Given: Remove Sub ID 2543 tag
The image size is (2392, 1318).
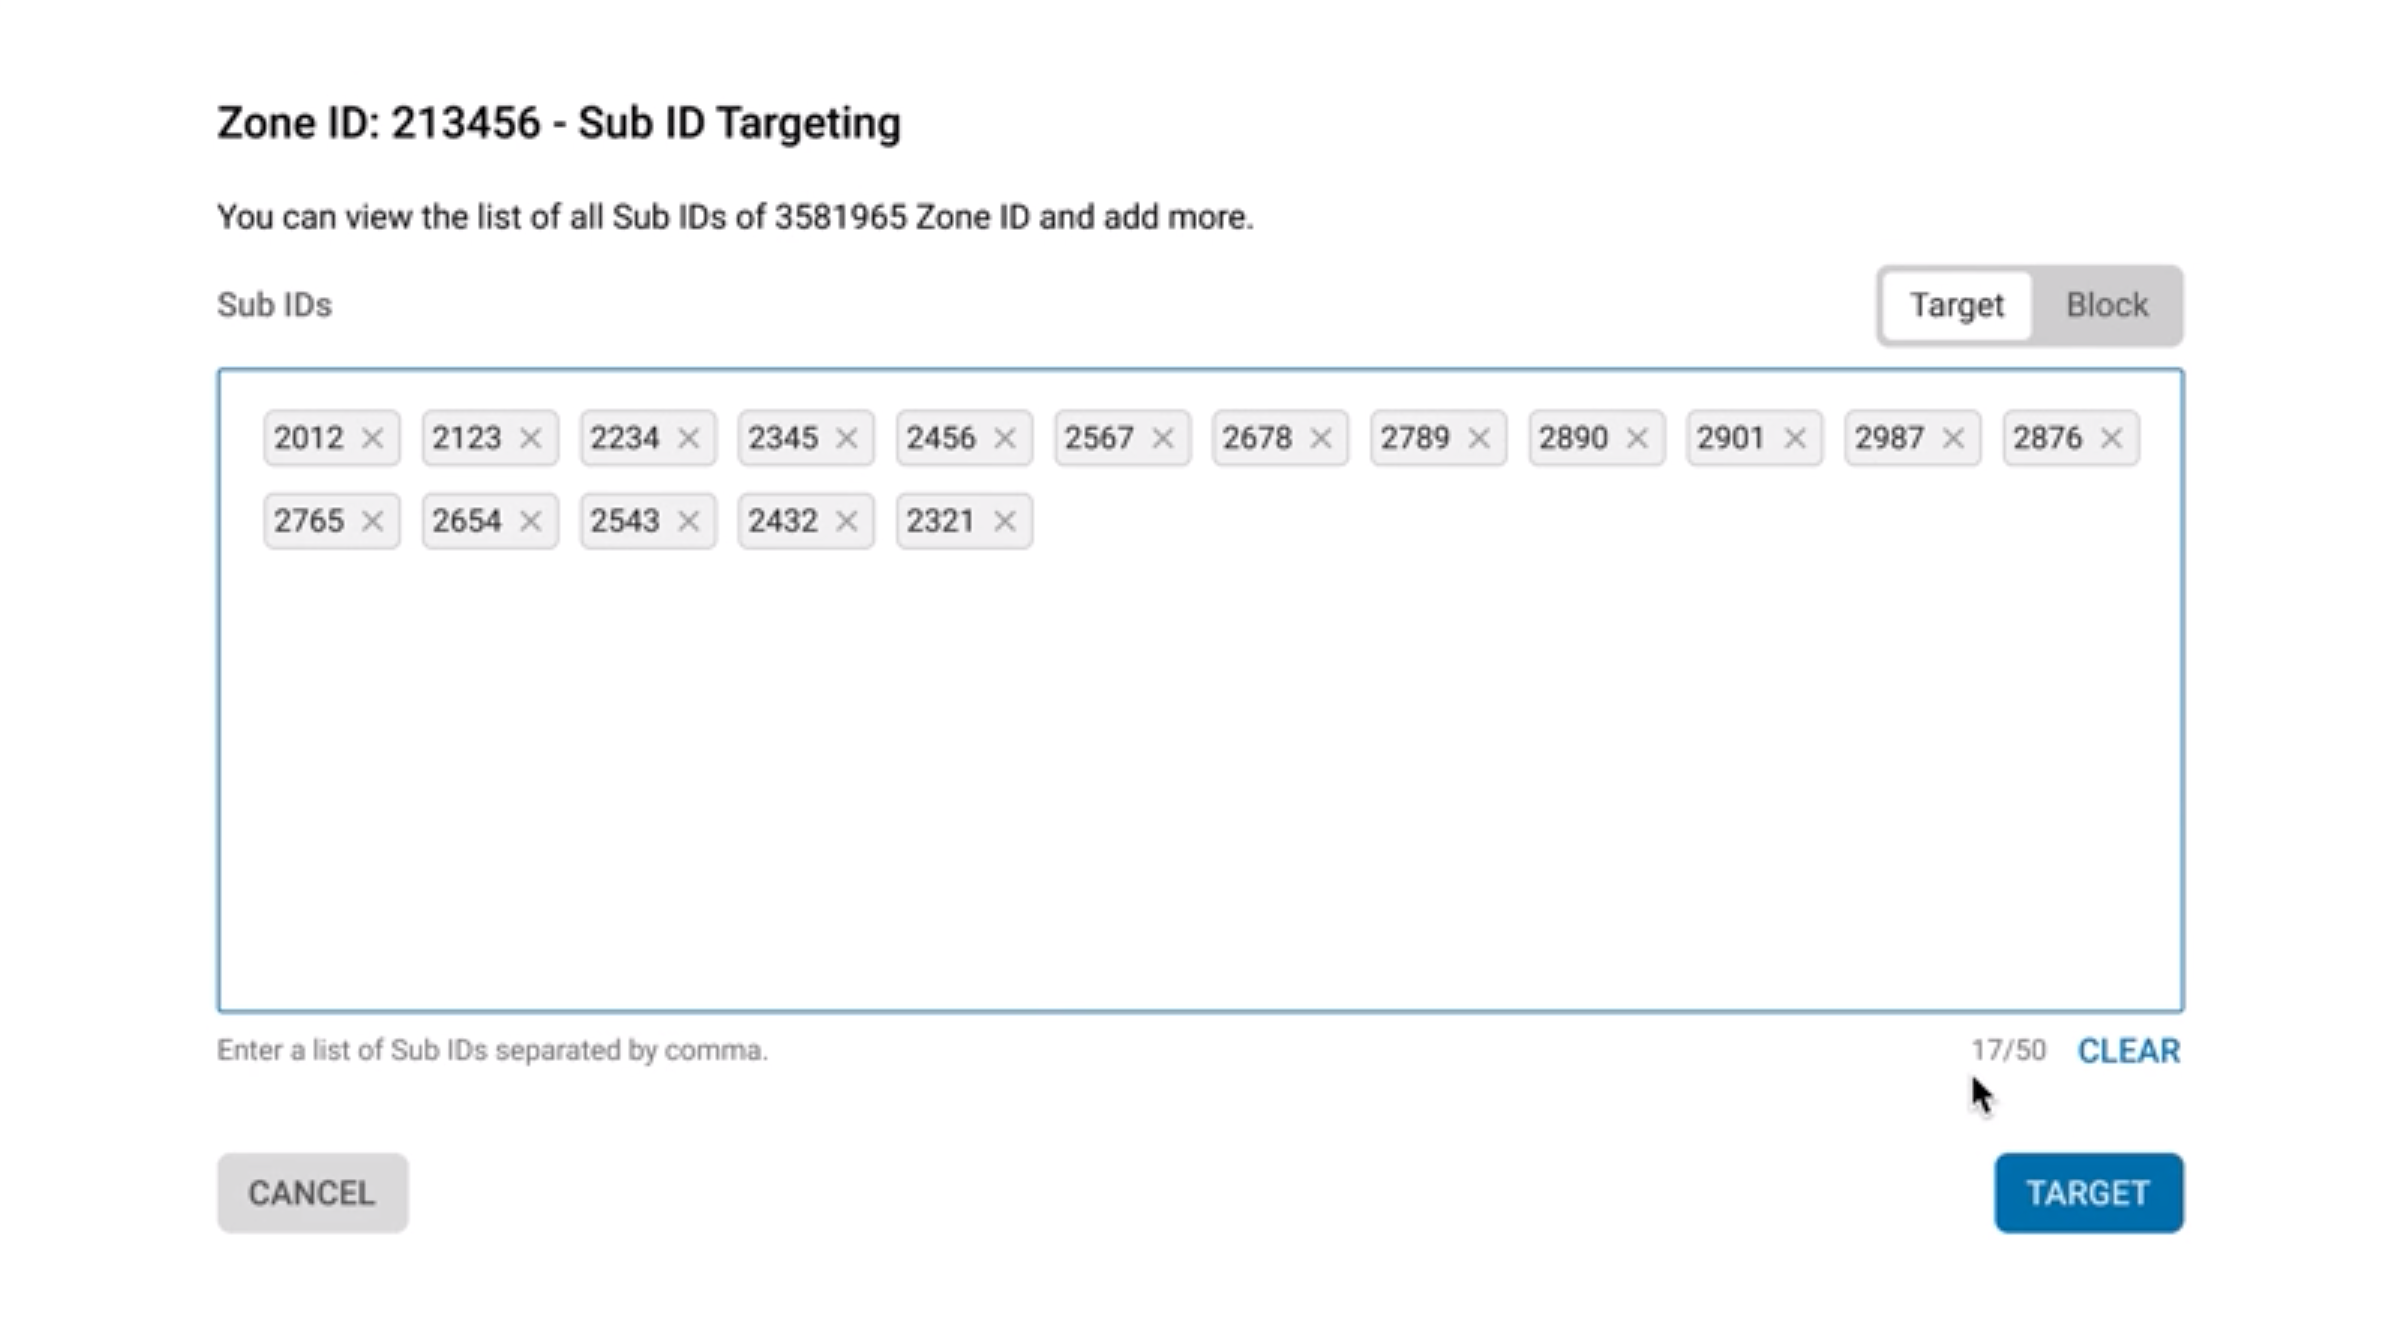Looking at the screenshot, I should coord(688,519).
